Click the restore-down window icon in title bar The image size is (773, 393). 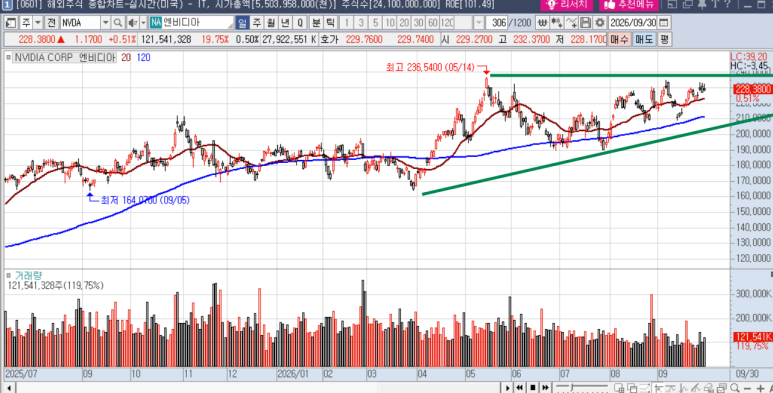click(x=688, y=4)
